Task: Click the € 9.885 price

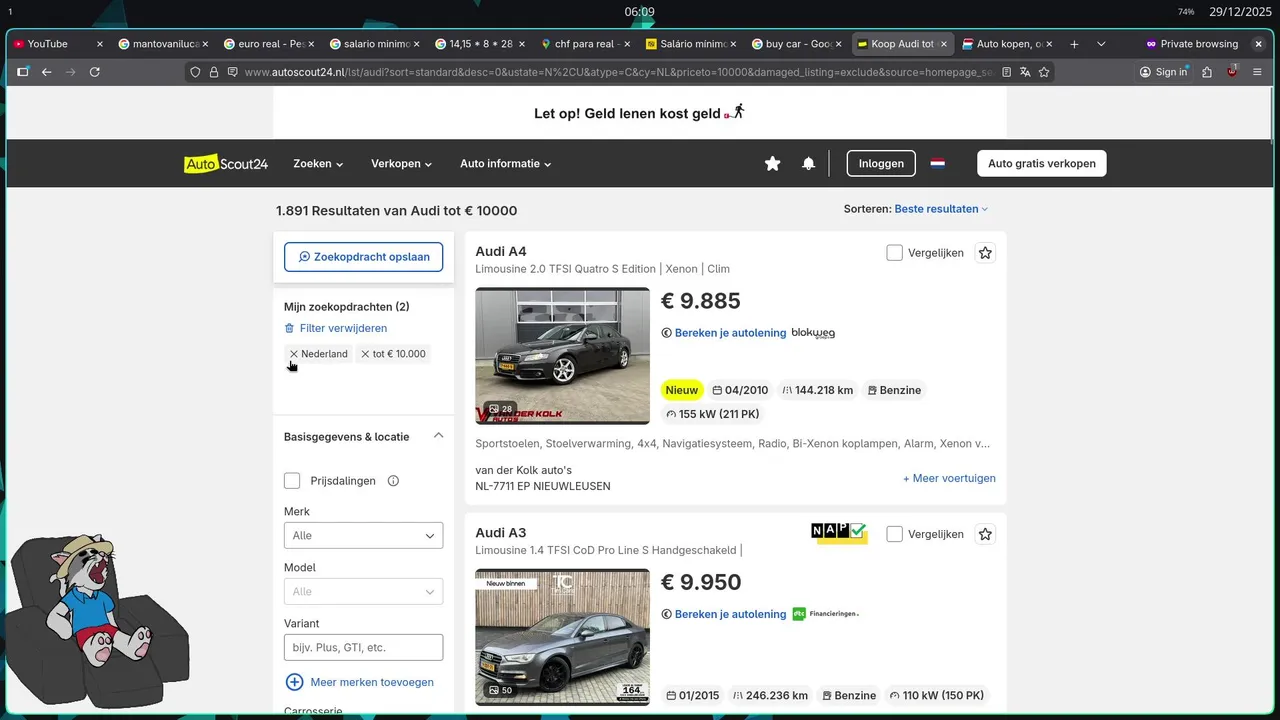Action: pos(701,301)
